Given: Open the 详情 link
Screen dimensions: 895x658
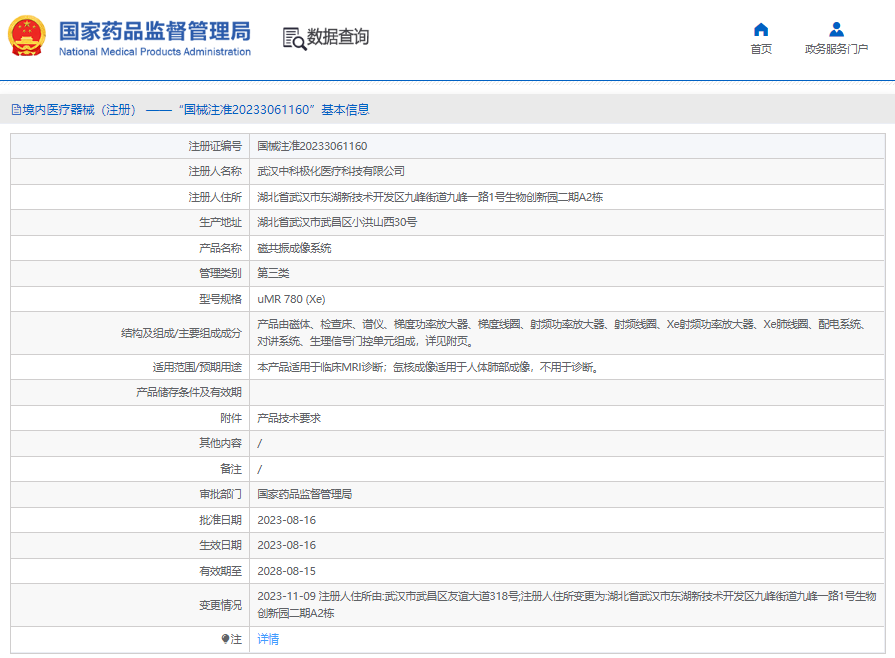Looking at the screenshot, I should (x=268, y=639).
